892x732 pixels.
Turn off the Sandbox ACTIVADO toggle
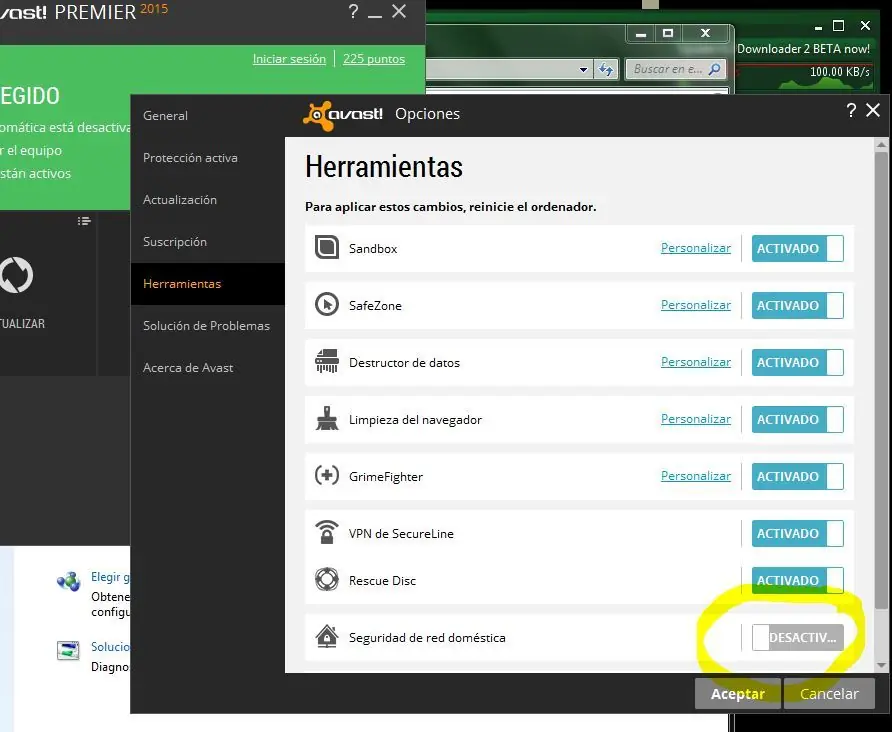[x=797, y=249]
